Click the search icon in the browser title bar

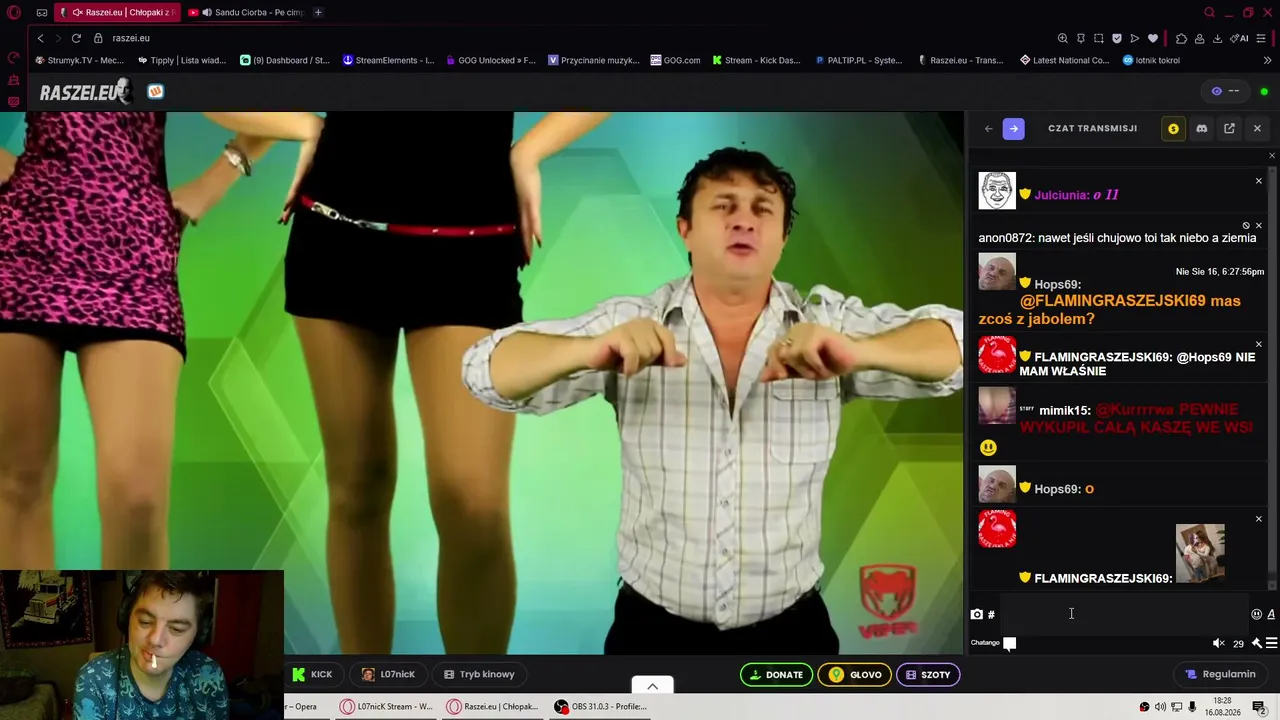coord(1209,13)
